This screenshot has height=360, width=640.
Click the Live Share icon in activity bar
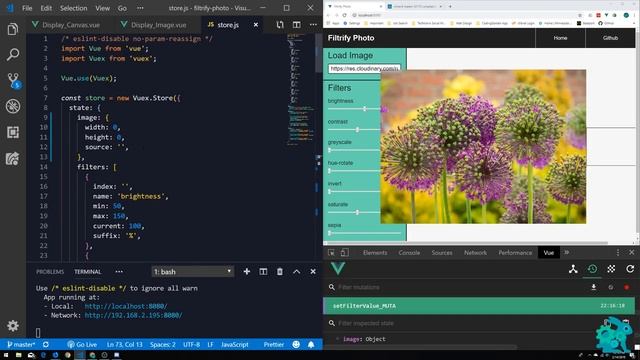13,158
